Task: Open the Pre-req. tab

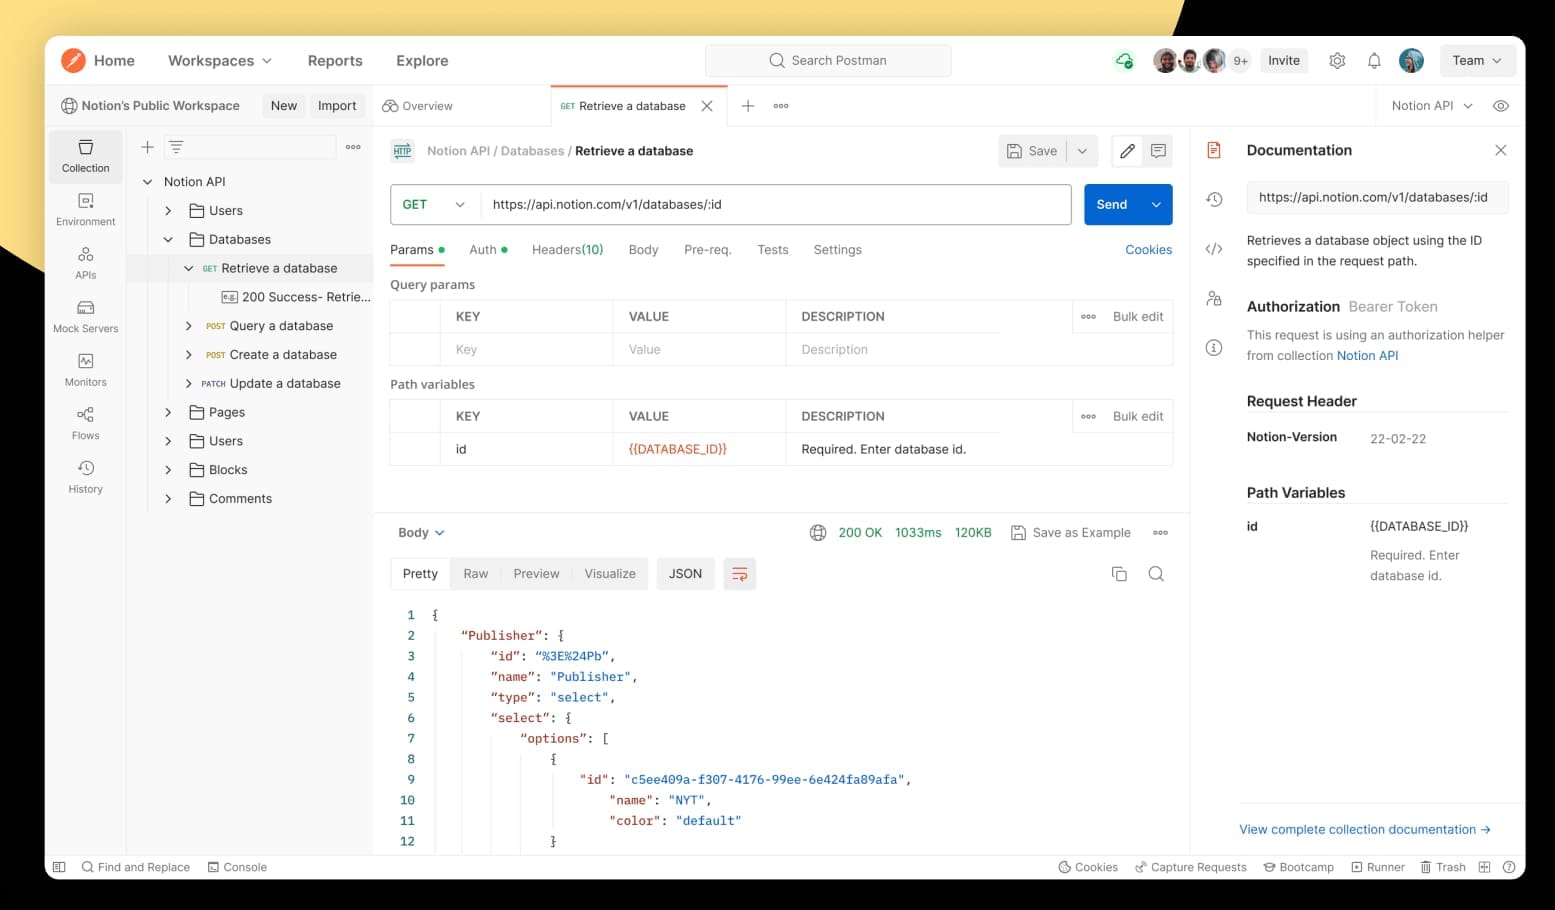Action: tap(707, 250)
